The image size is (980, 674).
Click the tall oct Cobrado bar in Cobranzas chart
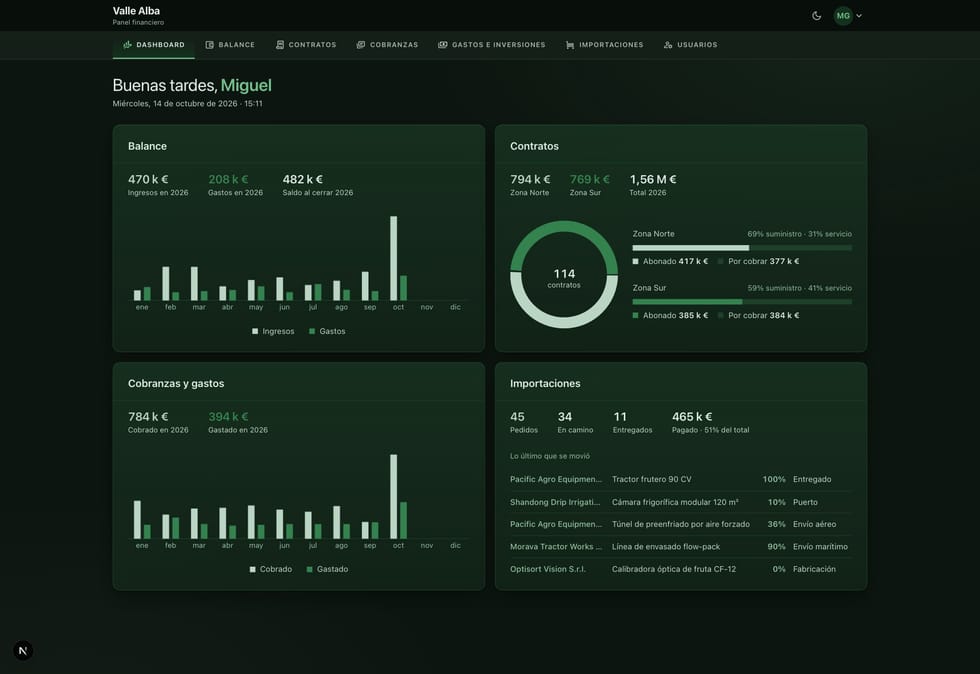tap(394, 496)
